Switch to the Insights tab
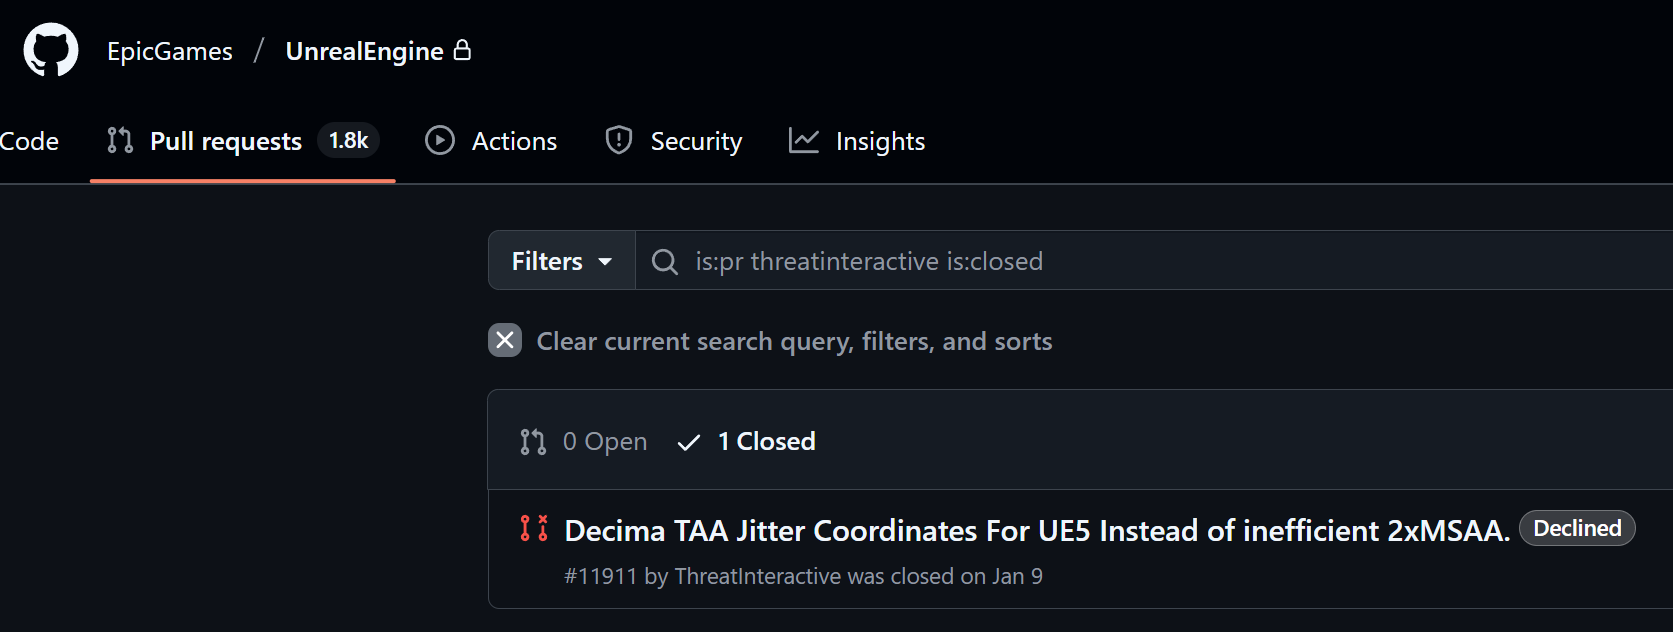 point(857,141)
